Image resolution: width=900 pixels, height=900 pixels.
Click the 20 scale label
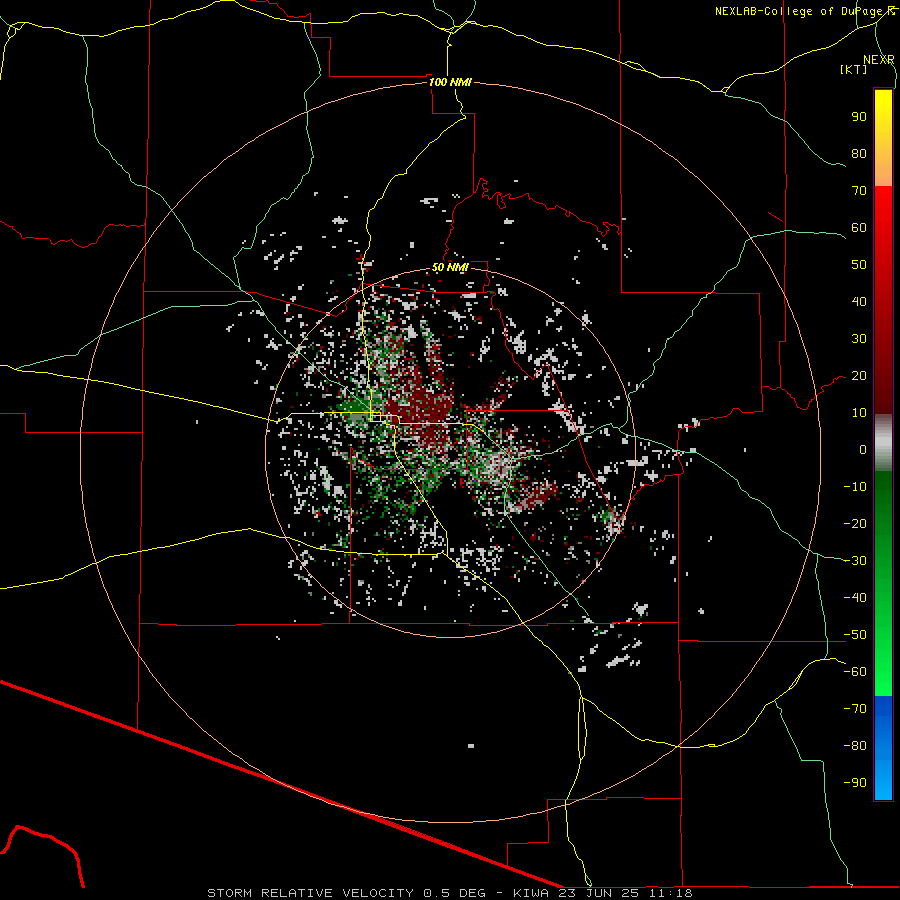point(859,376)
